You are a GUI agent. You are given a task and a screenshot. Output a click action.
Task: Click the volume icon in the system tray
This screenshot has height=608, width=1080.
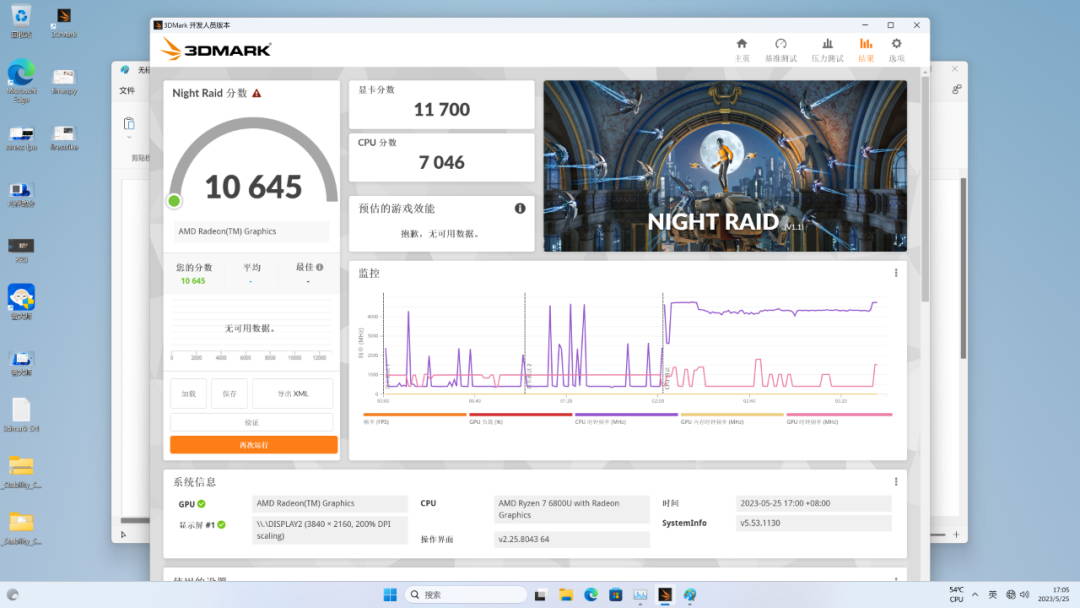pos(1025,595)
